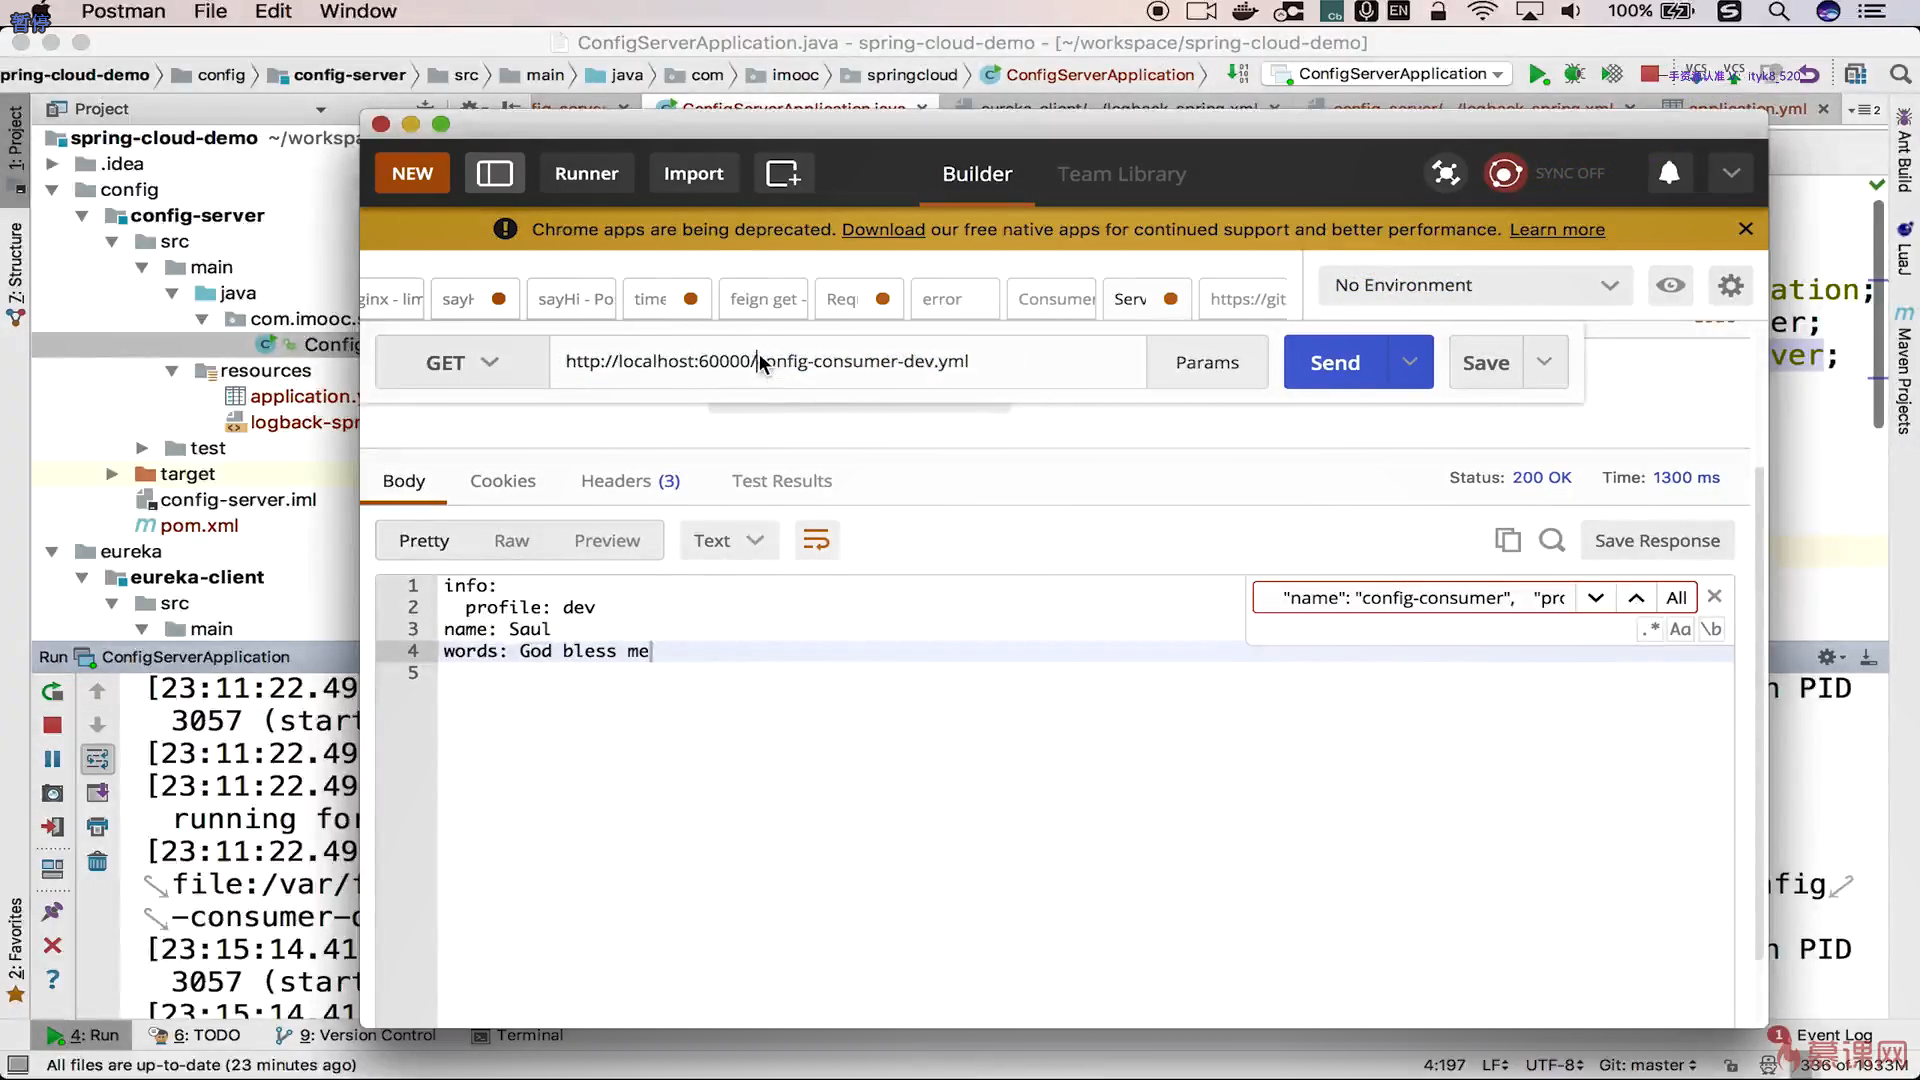Copy the response body to clipboard

coord(1507,540)
